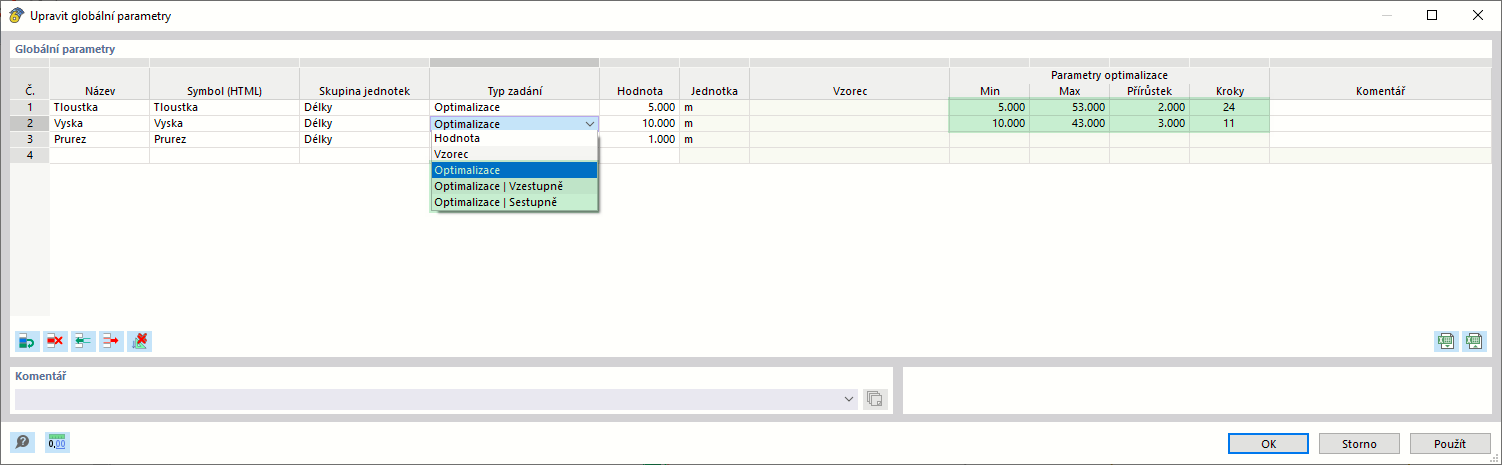1502x465 pixels.
Task: Maximize the Upravit globální parametry window
Action: (x=1432, y=15)
